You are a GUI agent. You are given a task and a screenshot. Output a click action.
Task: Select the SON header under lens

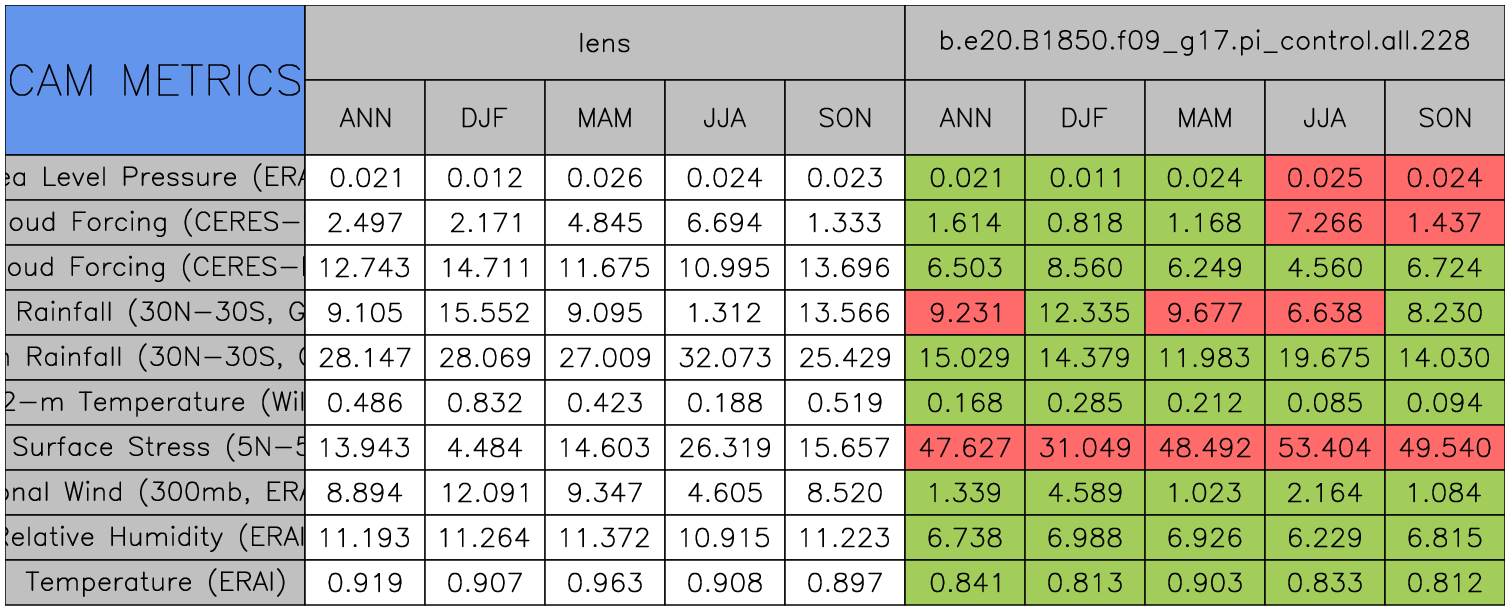point(844,118)
